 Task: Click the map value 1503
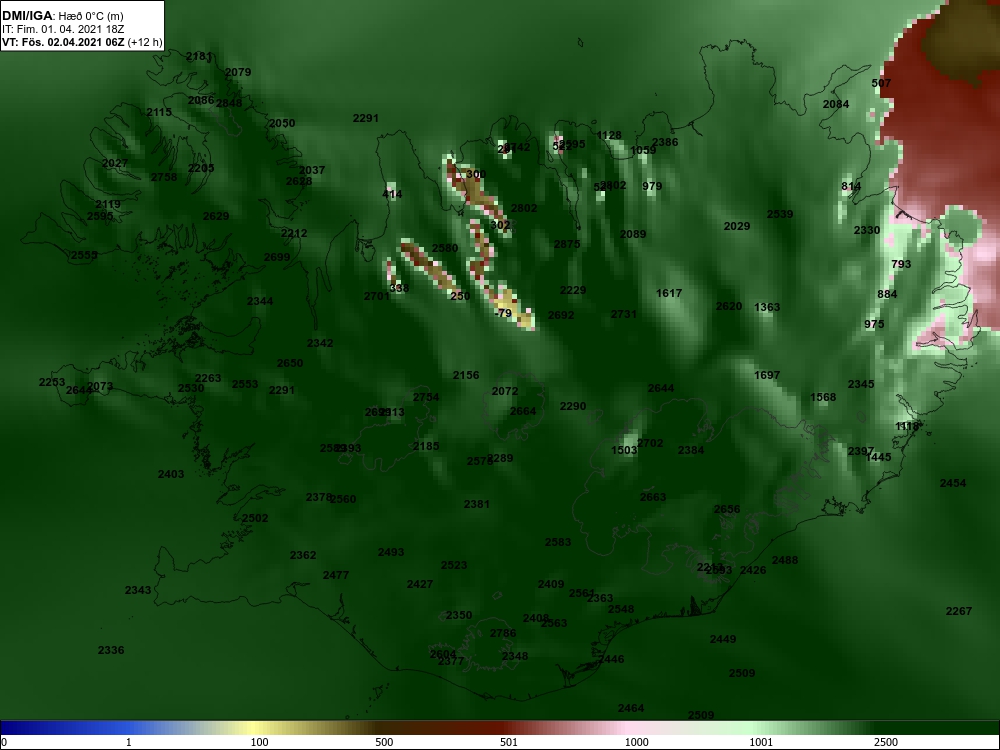click(x=624, y=450)
